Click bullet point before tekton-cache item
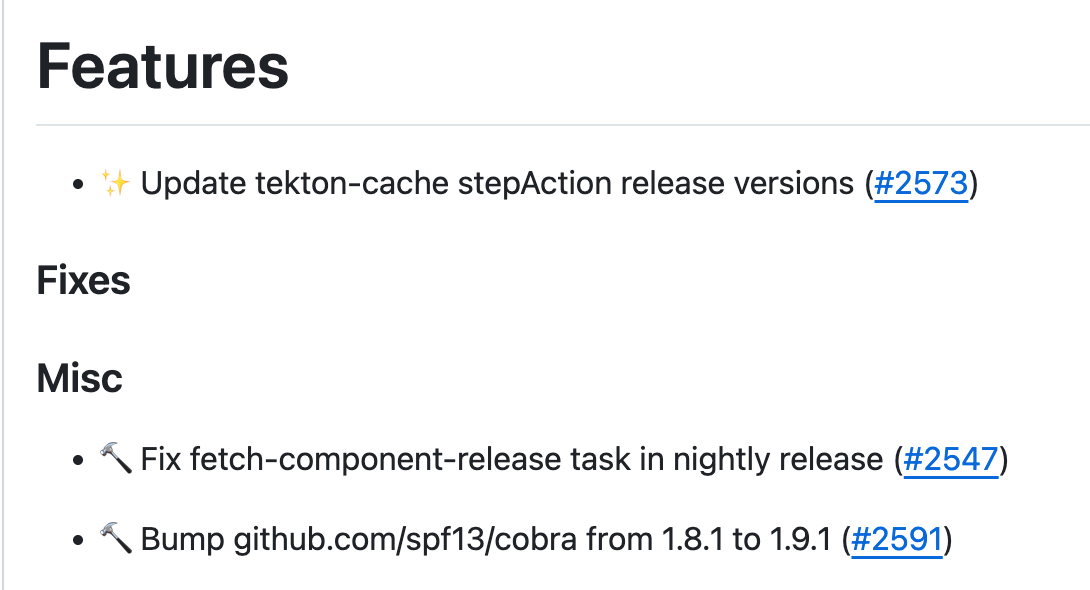The image size is (1090, 590). pos(78,186)
